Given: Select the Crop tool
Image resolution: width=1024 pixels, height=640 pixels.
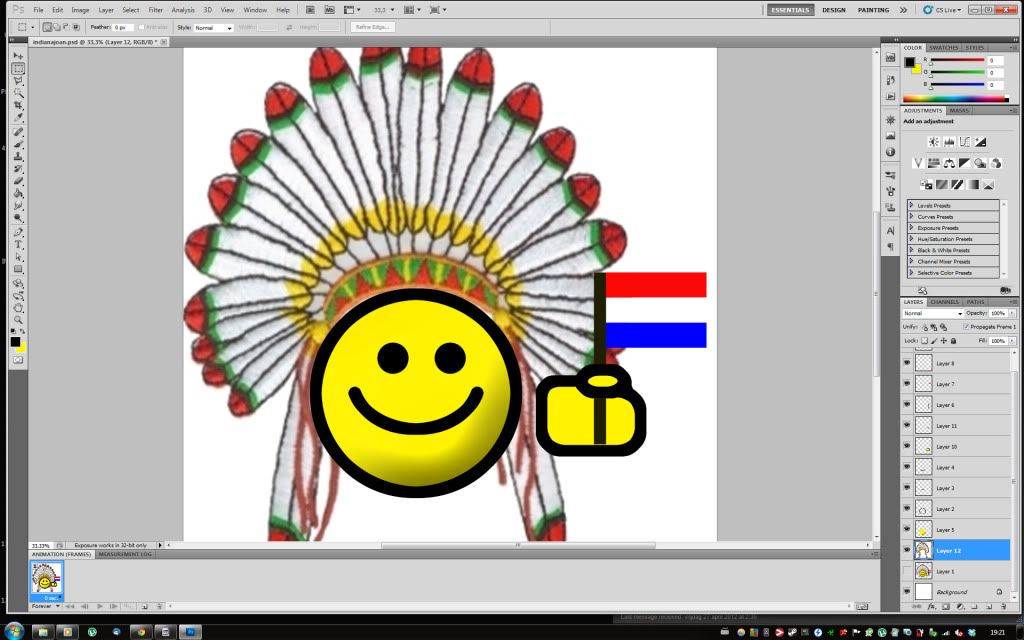Looking at the screenshot, I should point(18,106).
